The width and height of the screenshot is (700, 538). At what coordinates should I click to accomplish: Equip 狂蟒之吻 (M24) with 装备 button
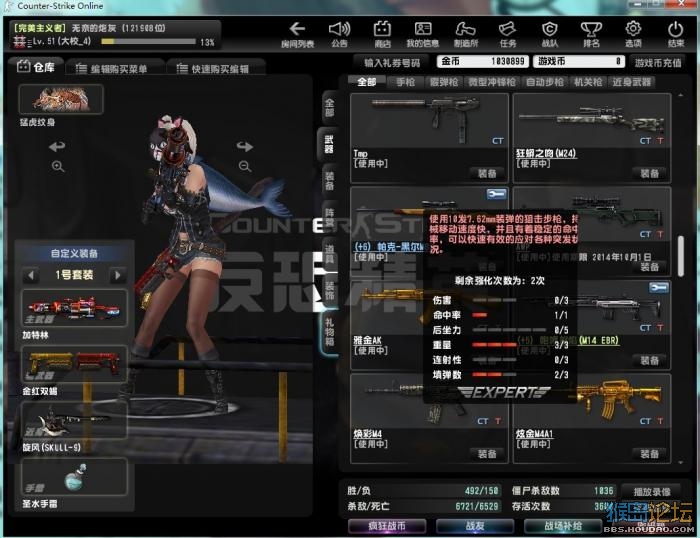tap(650, 173)
